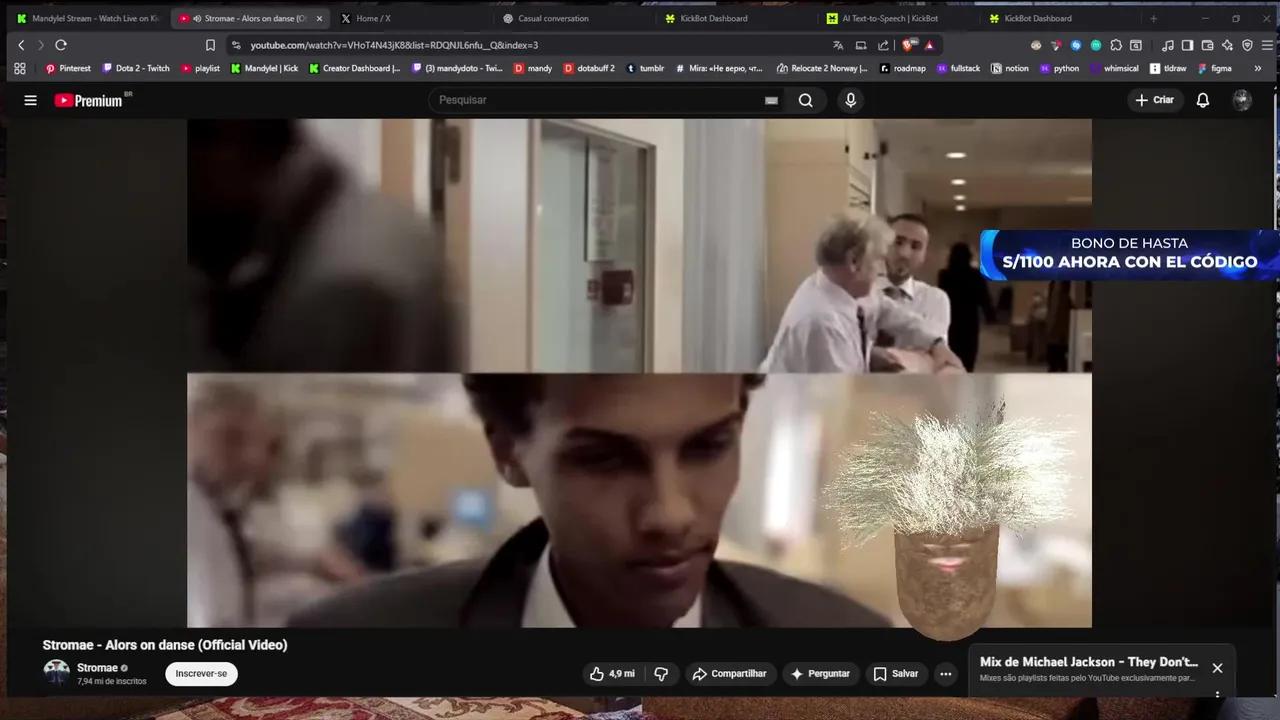Open the account avatar menu
1280x720 pixels.
tap(1242, 100)
